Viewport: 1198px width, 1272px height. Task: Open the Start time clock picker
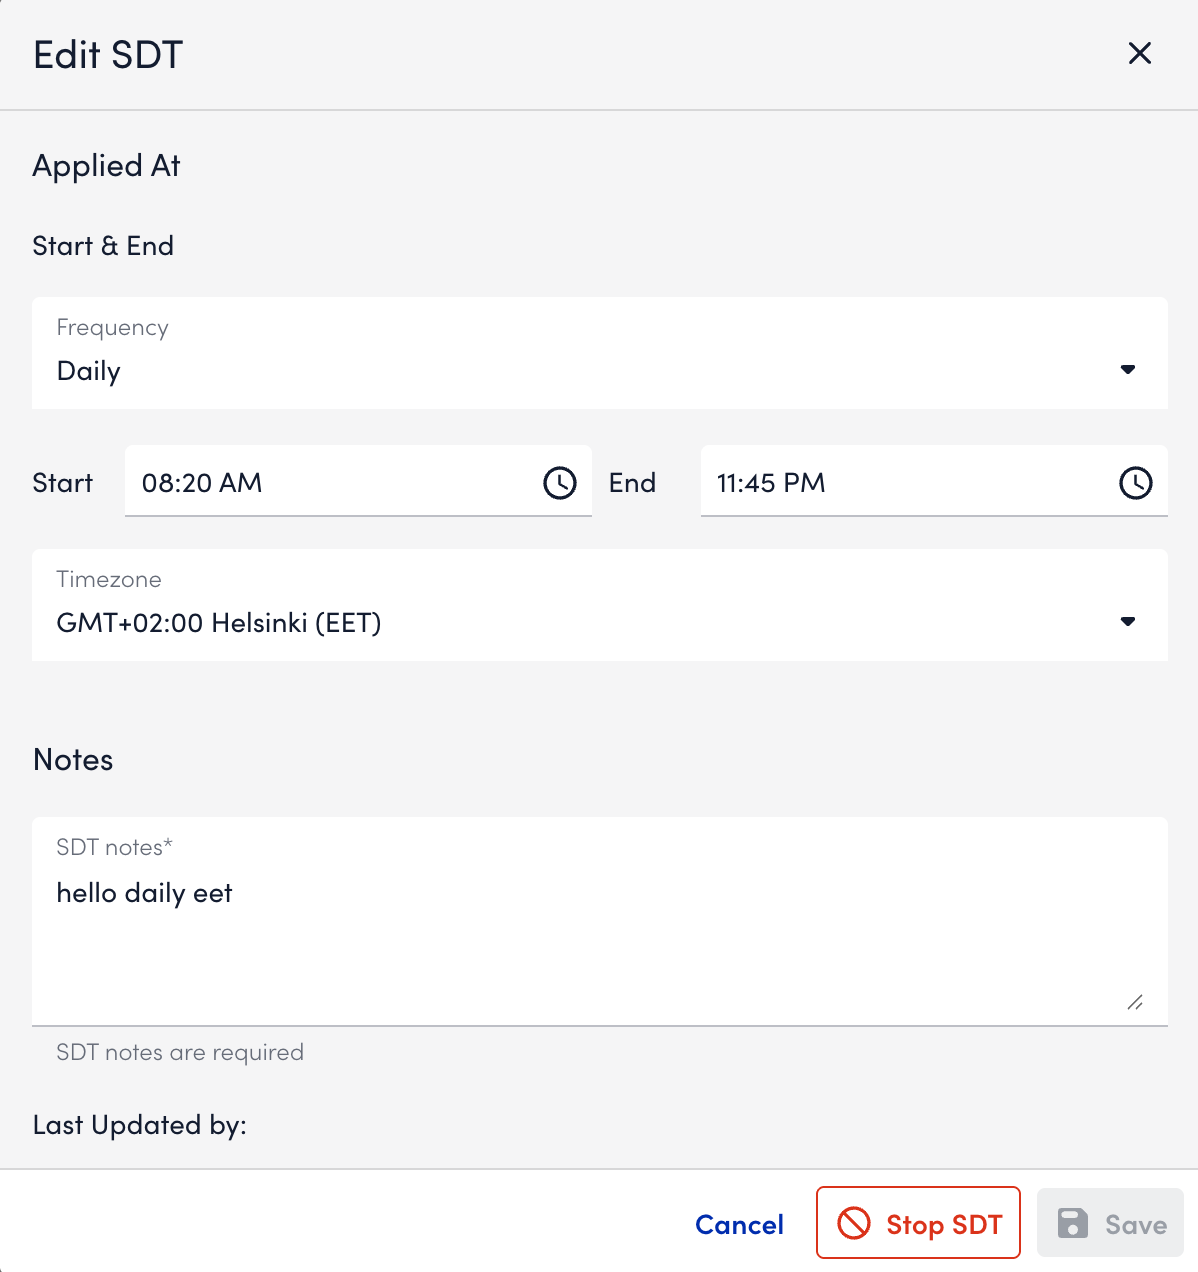(560, 483)
